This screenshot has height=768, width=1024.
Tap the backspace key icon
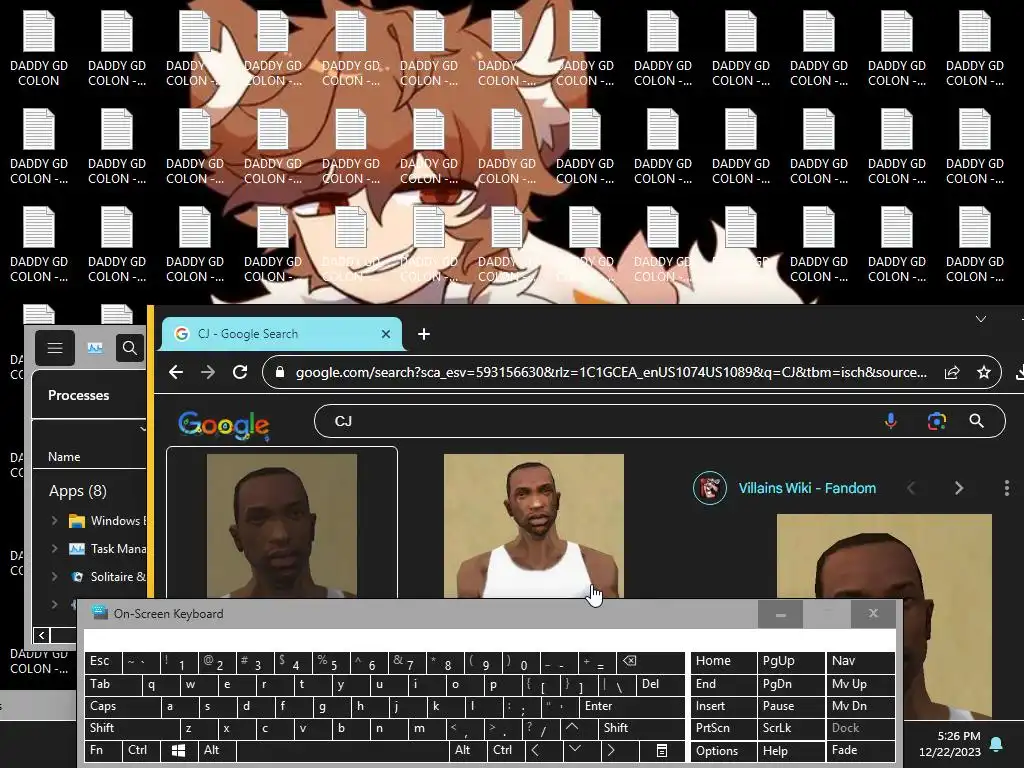[x=651, y=662]
